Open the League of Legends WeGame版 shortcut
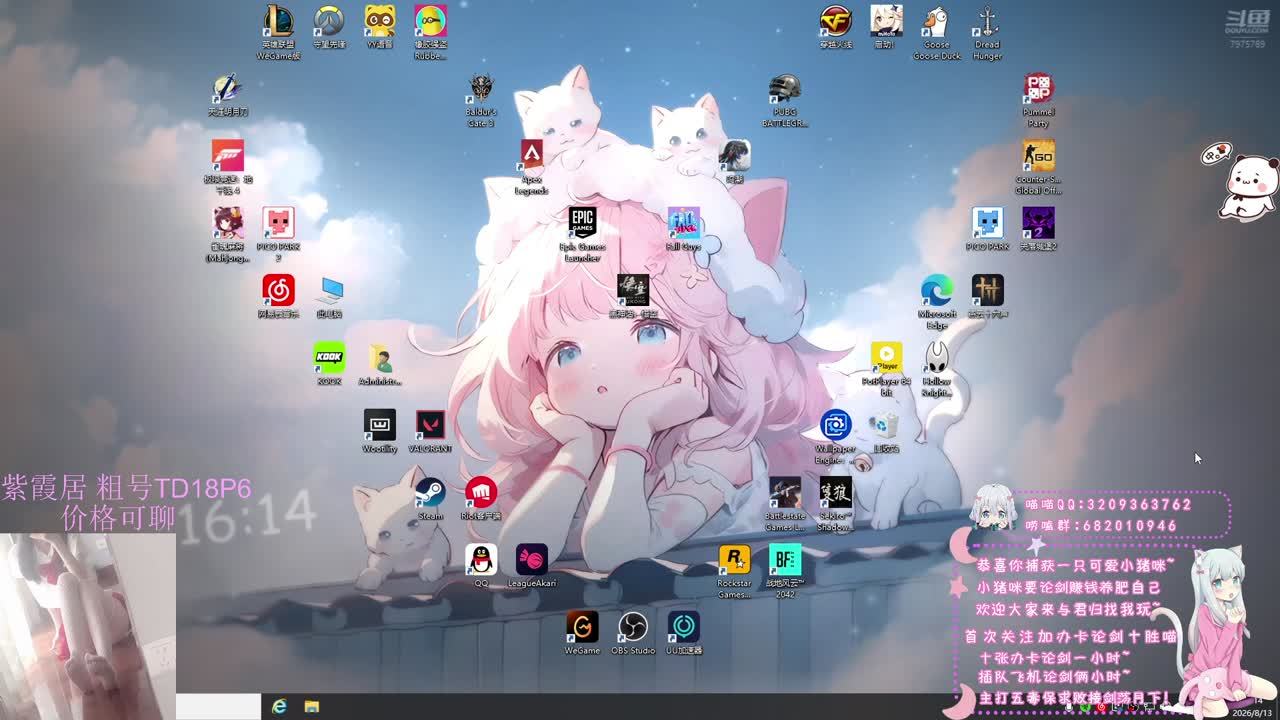 (x=278, y=21)
